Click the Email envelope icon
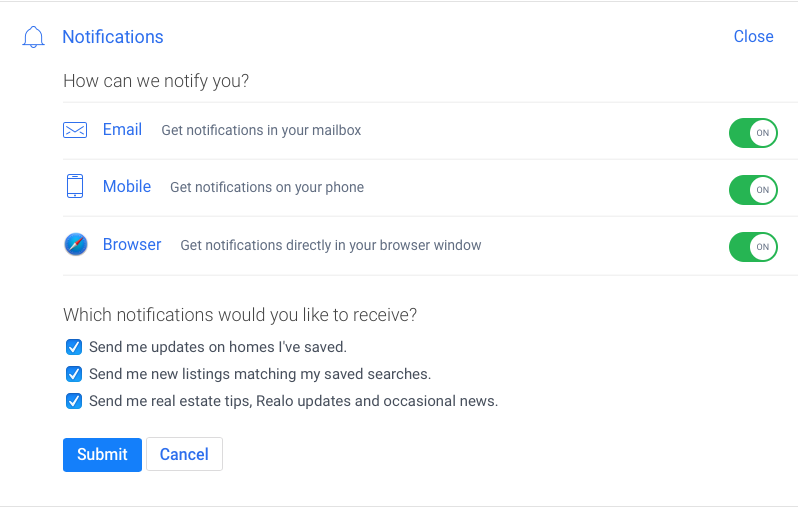798x508 pixels. pyautogui.click(x=75, y=130)
